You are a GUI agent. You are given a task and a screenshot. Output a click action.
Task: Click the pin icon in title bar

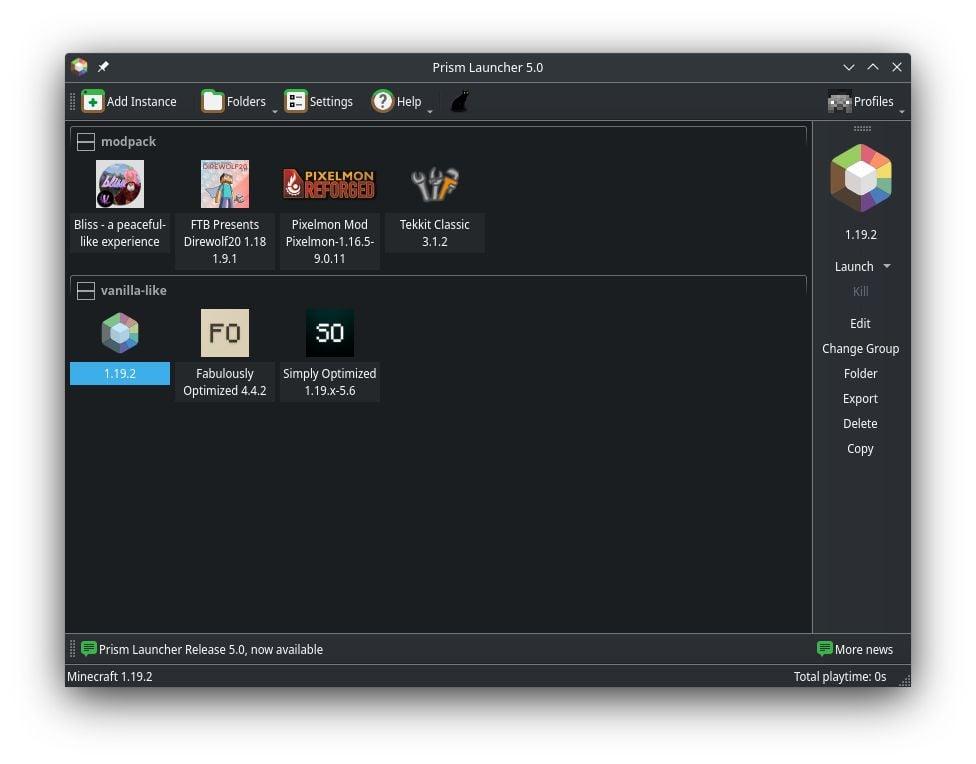pyautogui.click(x=103, y=67)
